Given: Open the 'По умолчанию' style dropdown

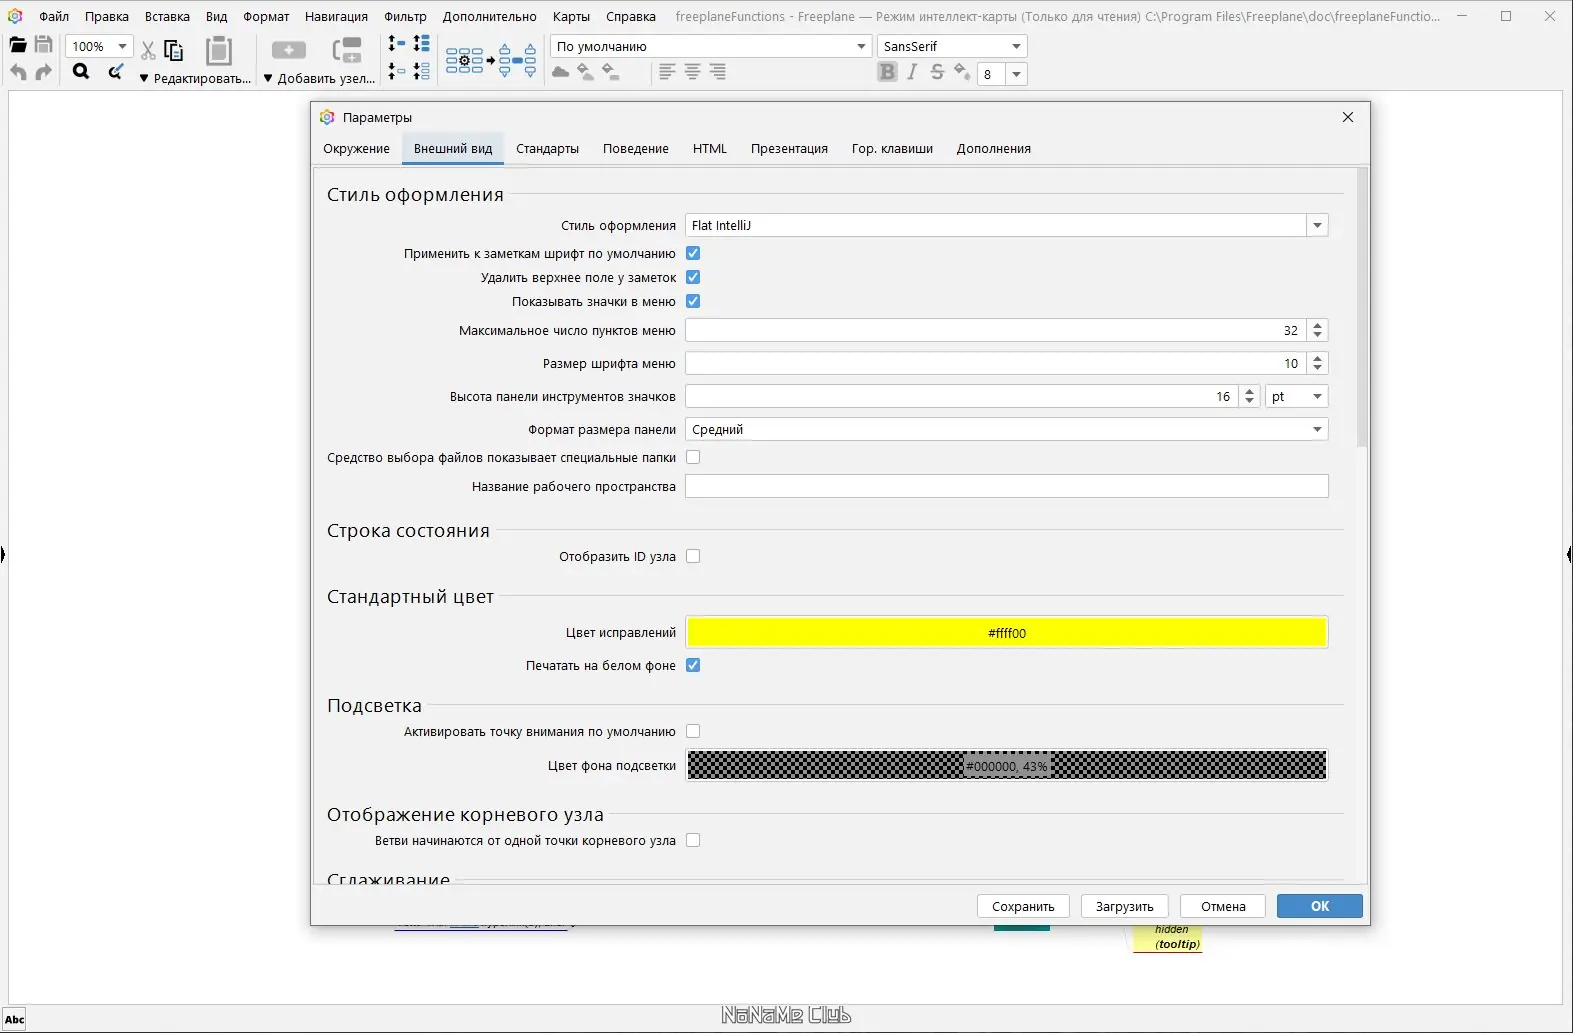Looking at the screenshot, I should tap(711, 47).
